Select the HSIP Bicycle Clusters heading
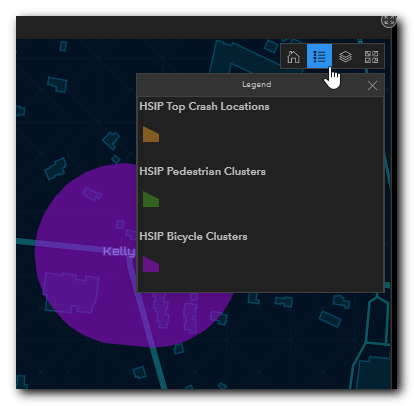The width and height of the screenshot is (414, 406). coord(193,236)
